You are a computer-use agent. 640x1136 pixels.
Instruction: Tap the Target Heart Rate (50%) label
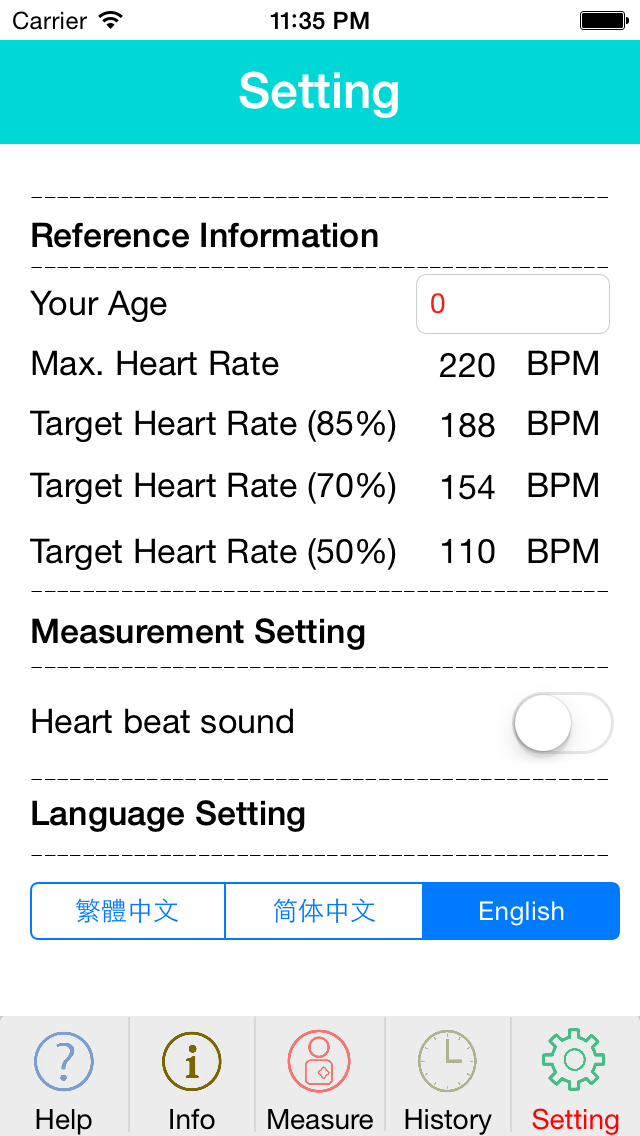tap(213, 551)
